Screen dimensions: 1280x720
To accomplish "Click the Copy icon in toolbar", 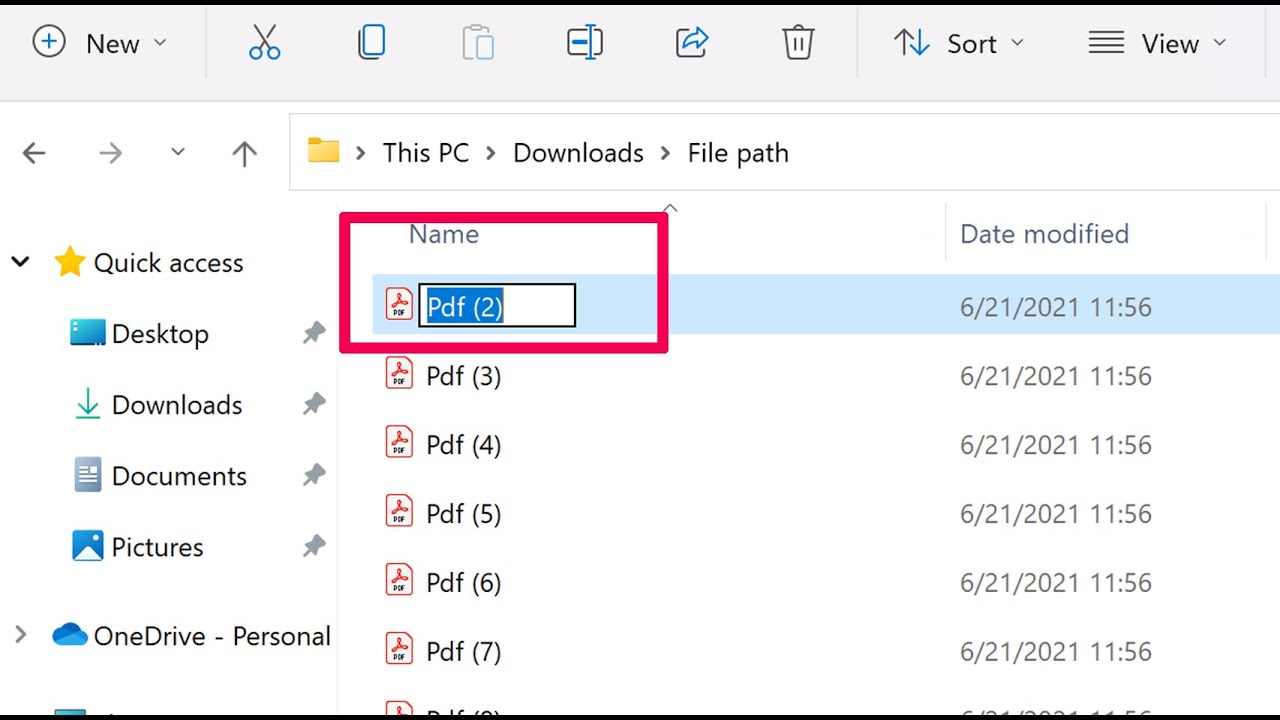I will click(371, 43).
